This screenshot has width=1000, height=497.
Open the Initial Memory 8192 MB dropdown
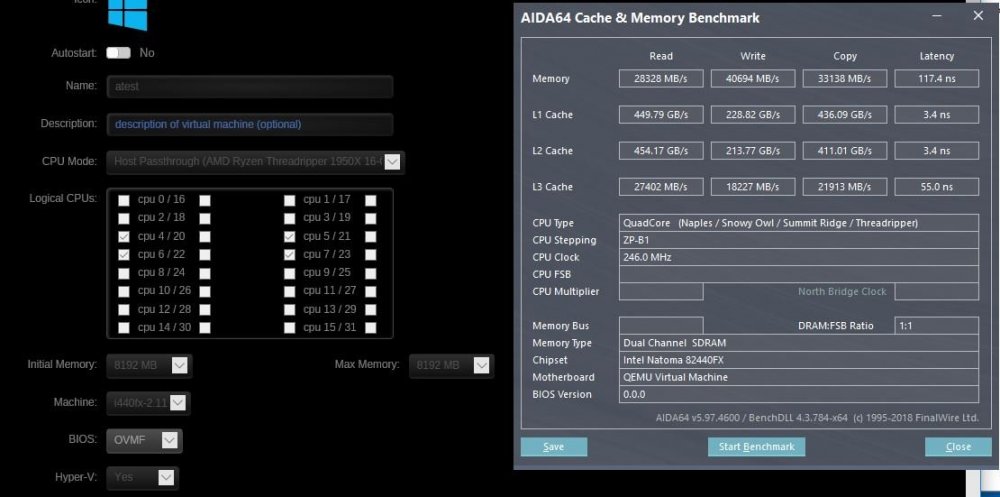click(149, 366)
